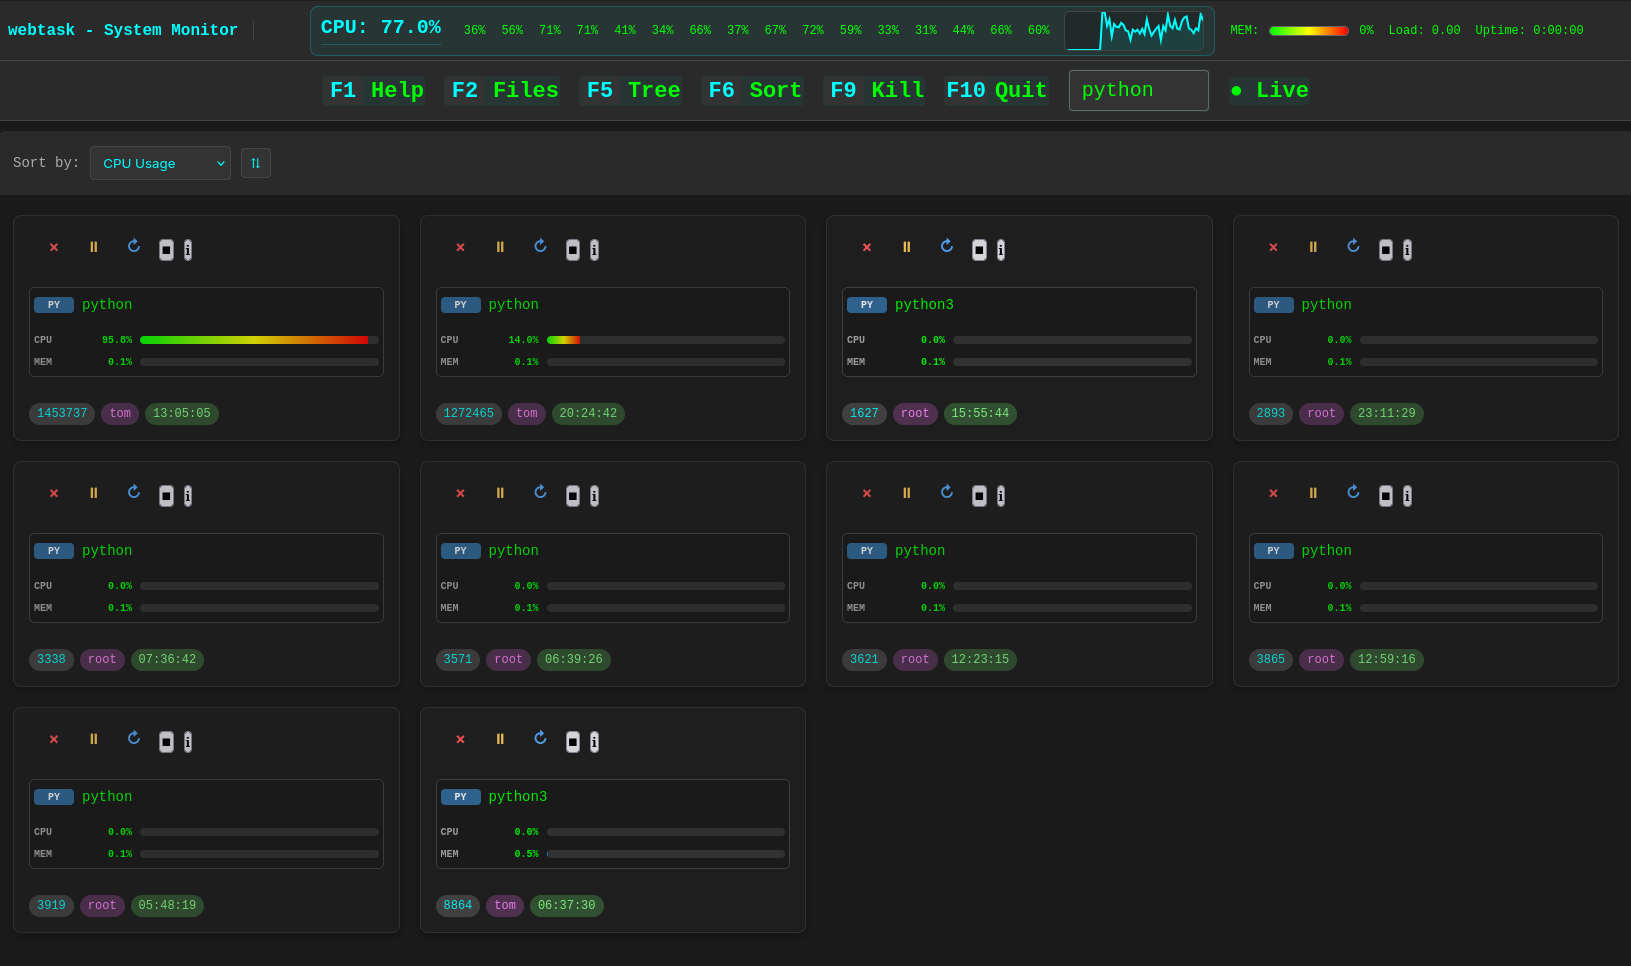Screen dimensions: 1631x966
Task: Restart process 3865
Action: coord(1353,492)
